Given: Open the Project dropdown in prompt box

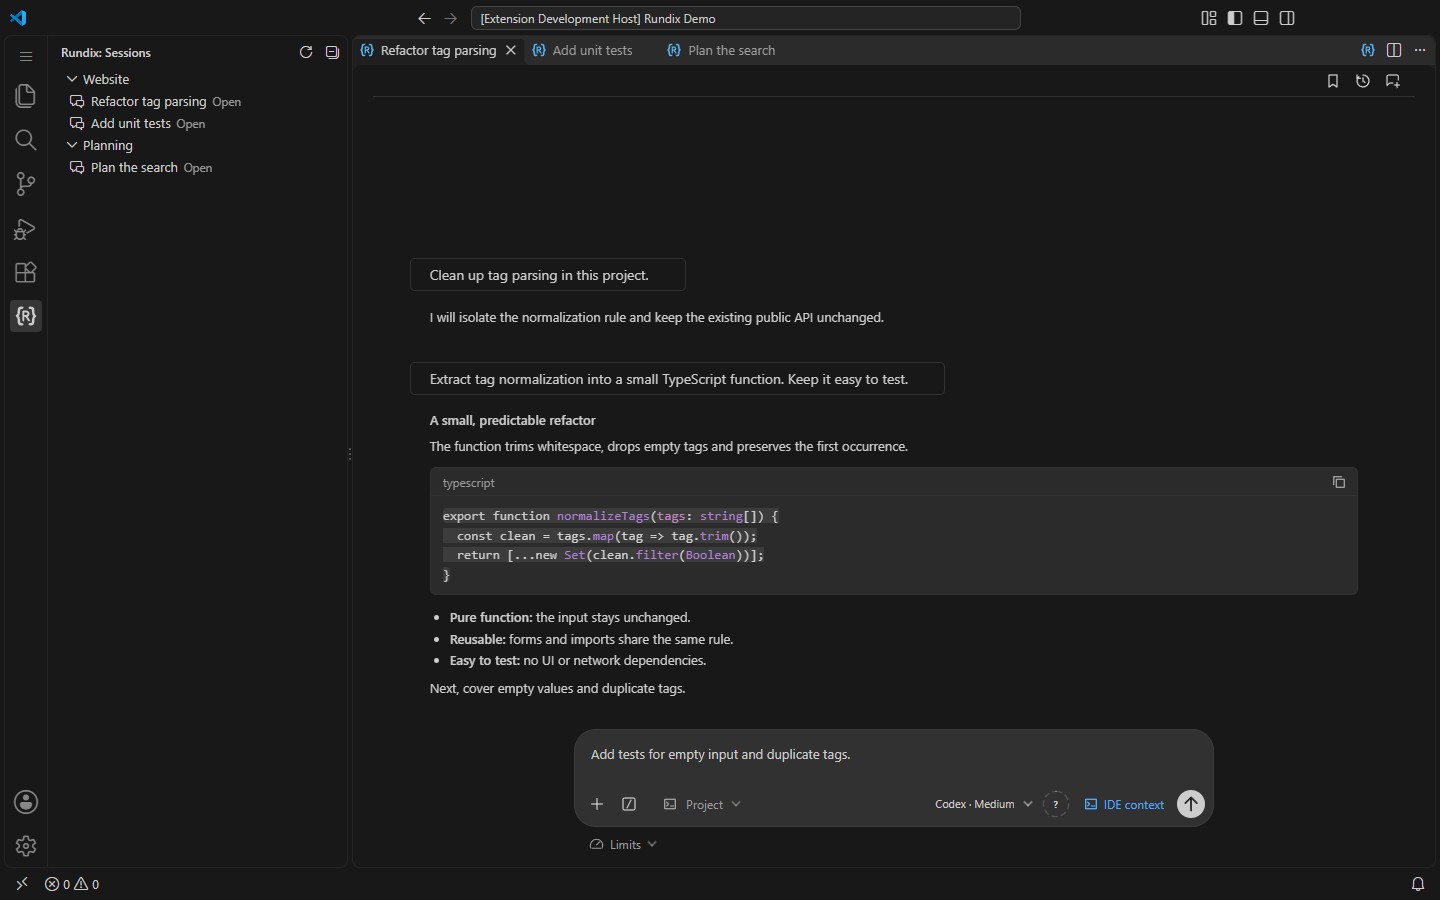Looking at the screenshot, I should point(702,804).
